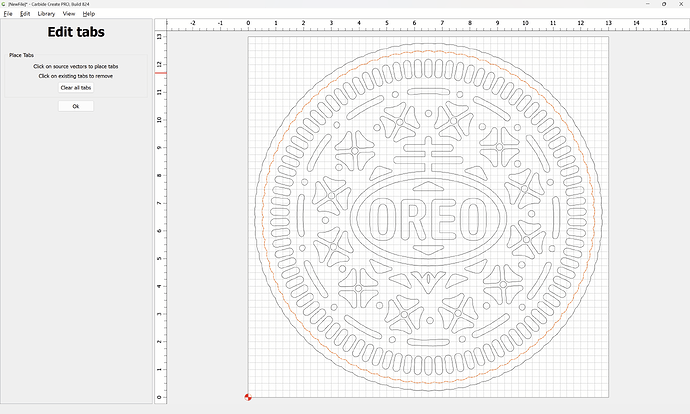Image resolution: width=690 pixels, height=414 pixels.
Task: Click the small triangle below the OREO text
Action: pyautogui.click(x=428, y=249)
